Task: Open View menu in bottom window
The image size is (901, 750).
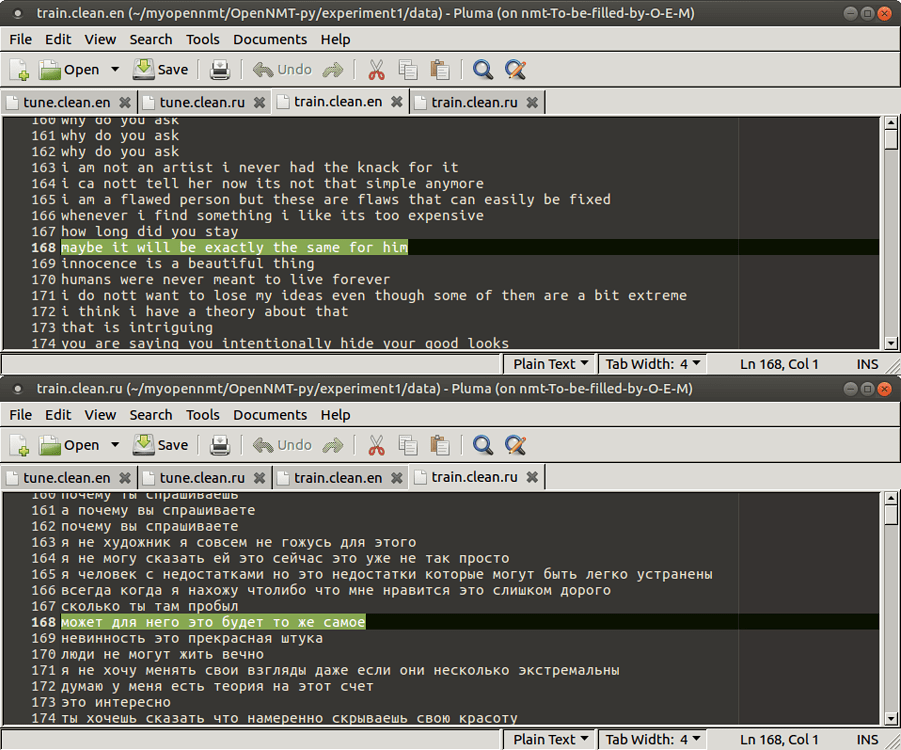Action: click(x=100, y=414)
